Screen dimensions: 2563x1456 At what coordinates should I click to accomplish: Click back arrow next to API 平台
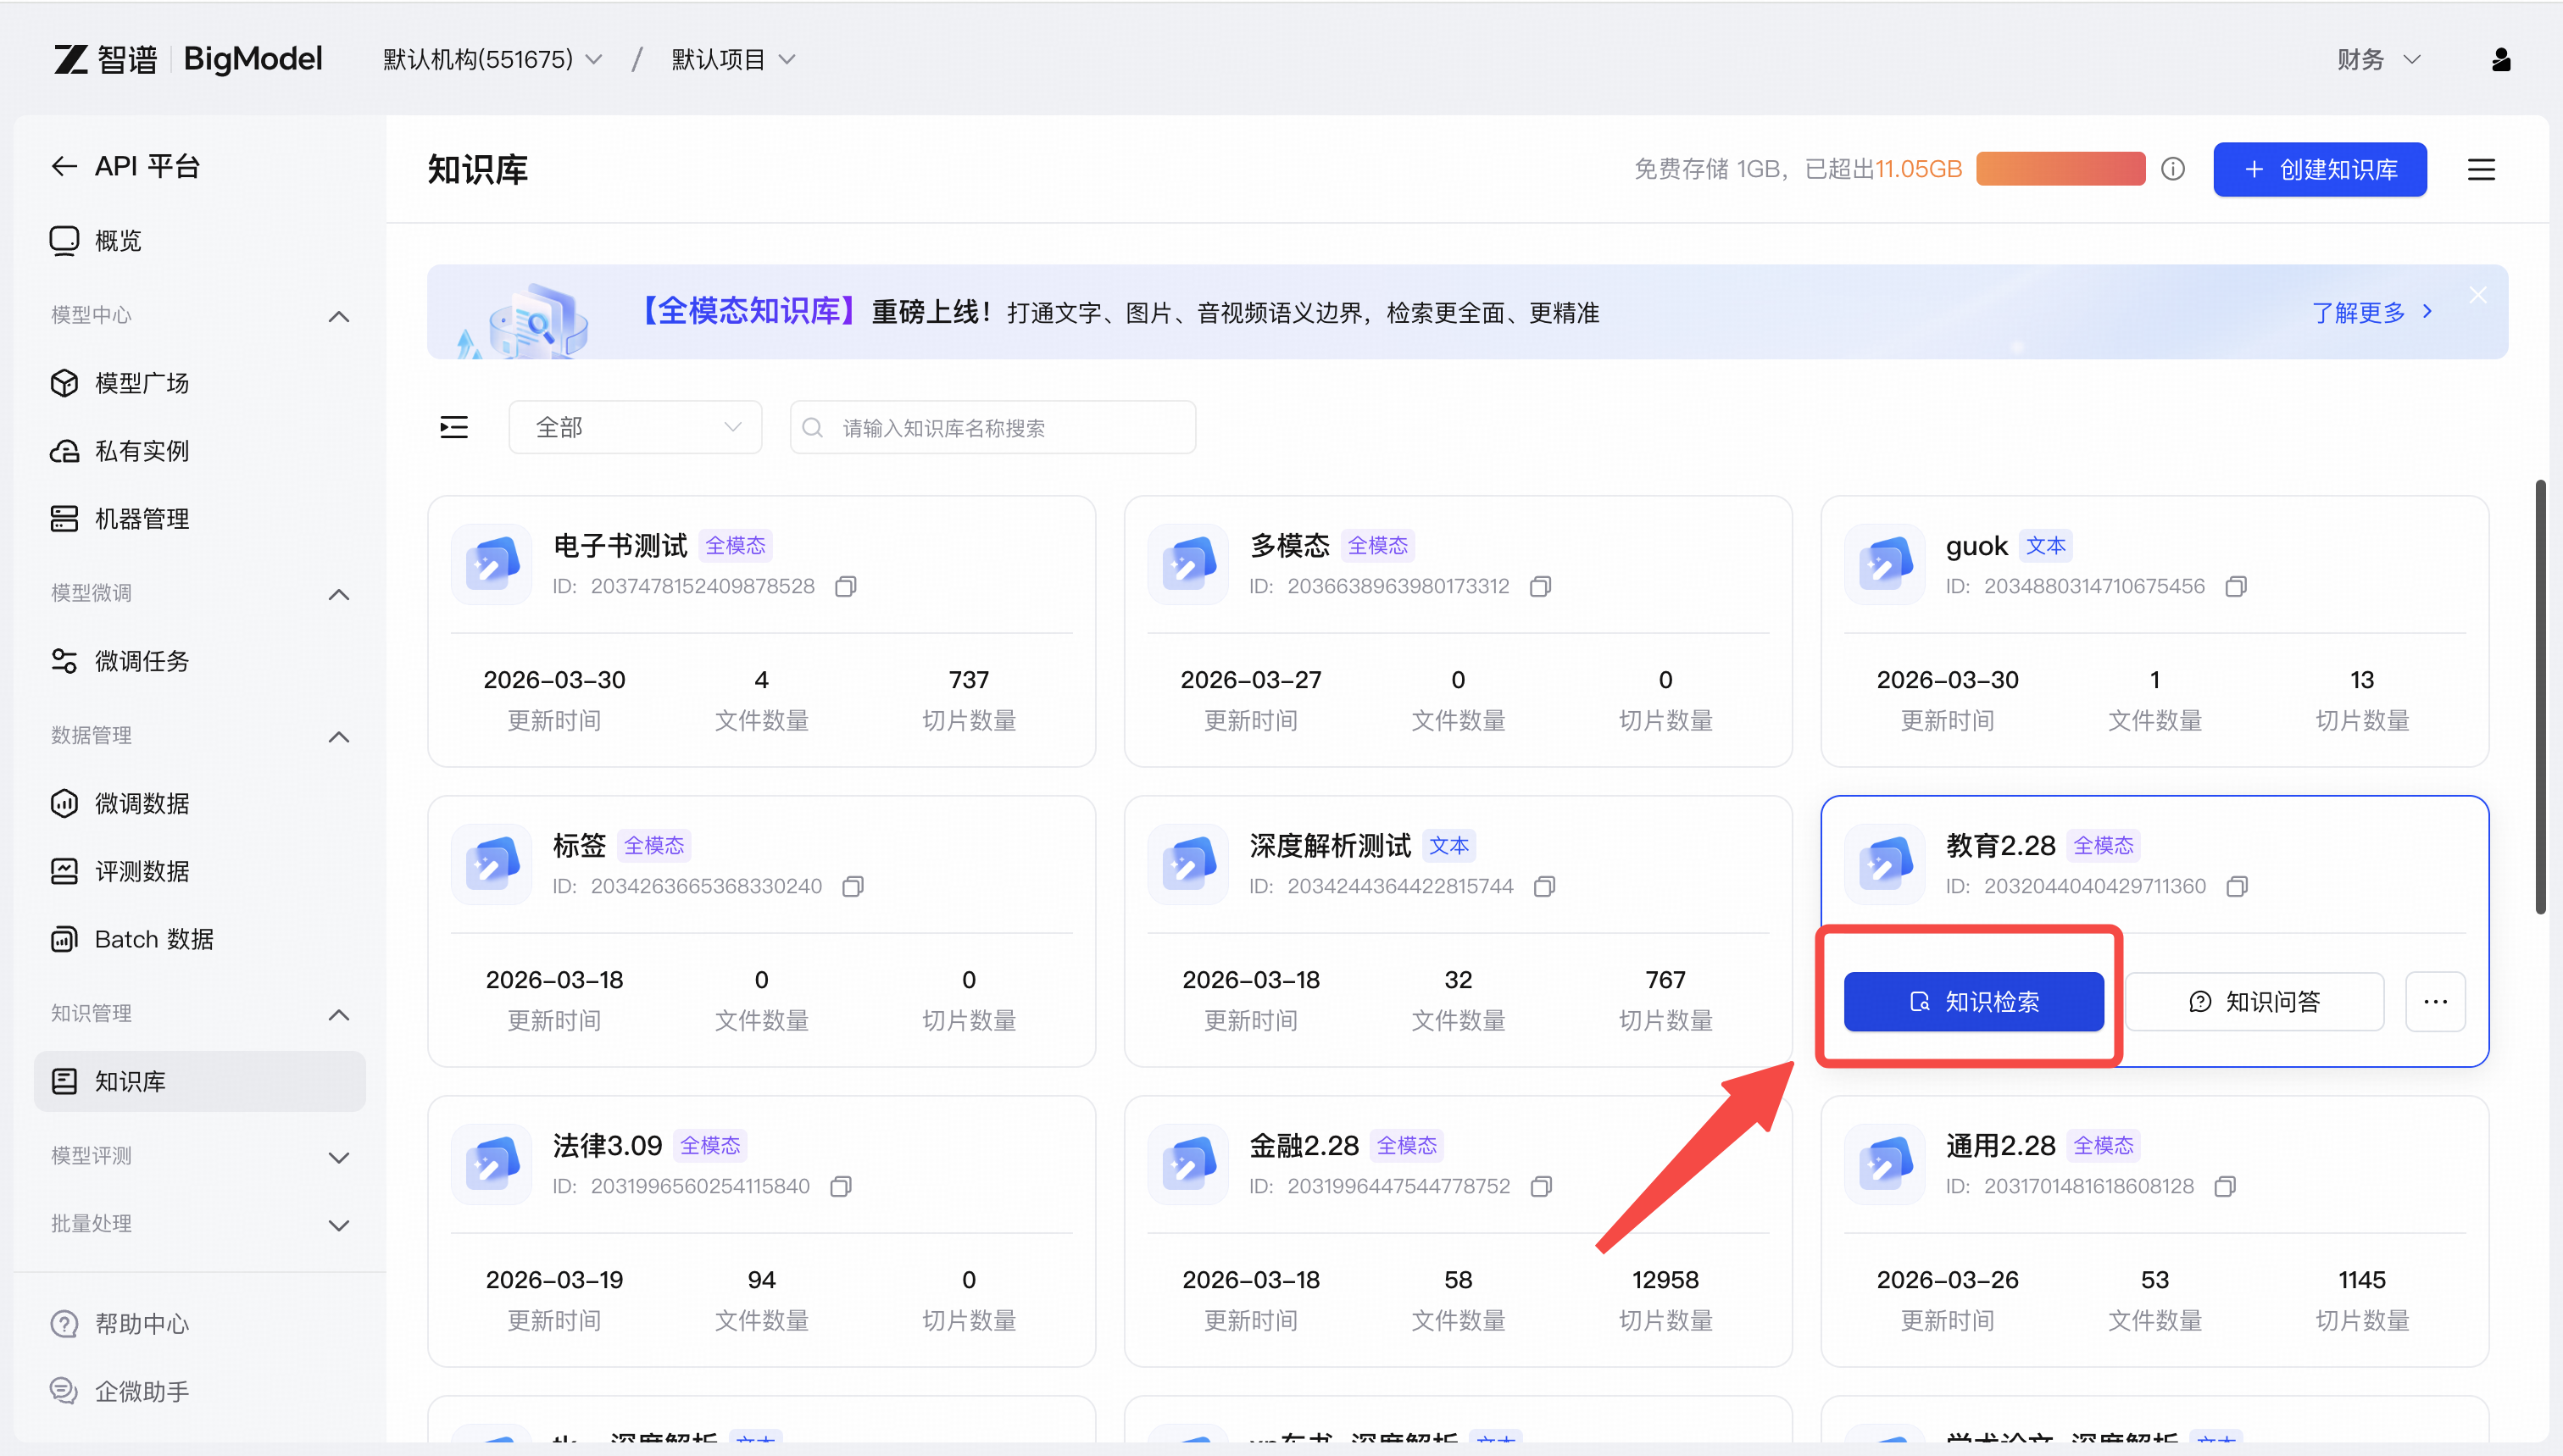[x=64, y=166]
